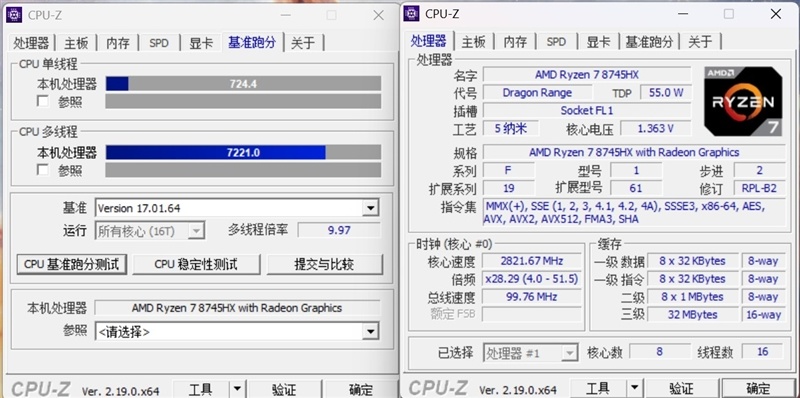Click the CPU-Z app icon in right window title bar
Image resolution: width=800 pixels, height=398 pixels.
[x=411, y=14]
